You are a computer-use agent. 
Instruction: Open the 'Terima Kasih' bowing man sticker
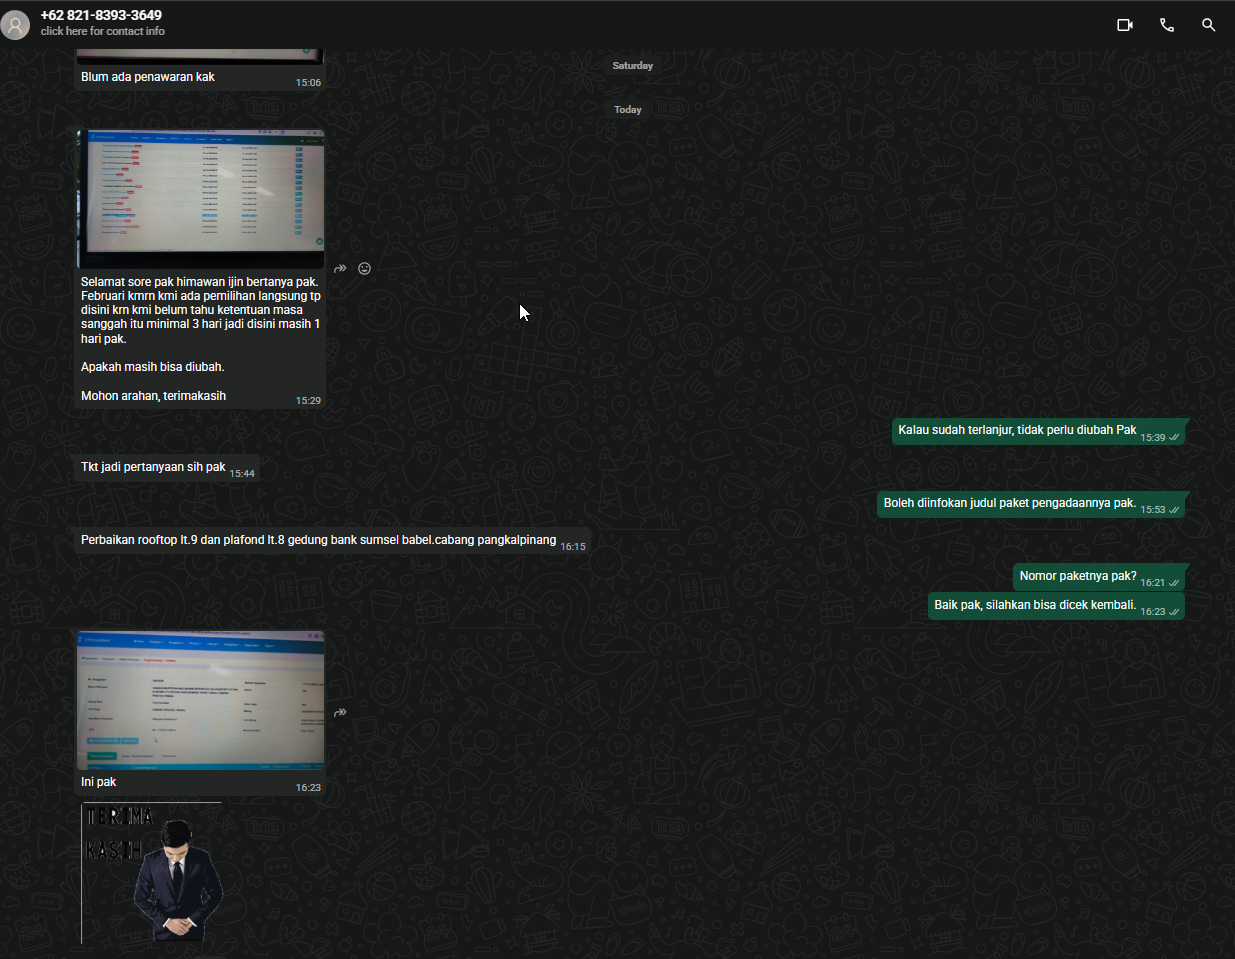[x=152, y=873]
